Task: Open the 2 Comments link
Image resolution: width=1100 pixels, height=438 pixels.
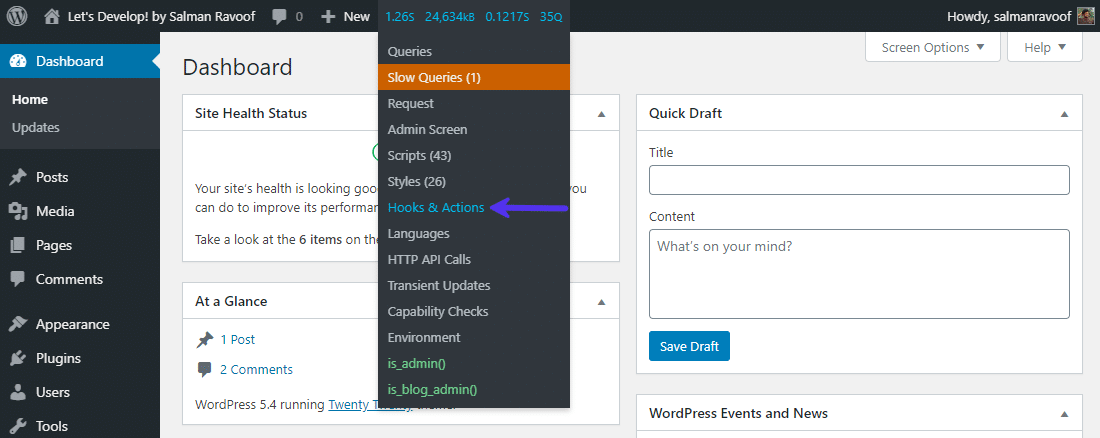Action: [x=256, y=369]
